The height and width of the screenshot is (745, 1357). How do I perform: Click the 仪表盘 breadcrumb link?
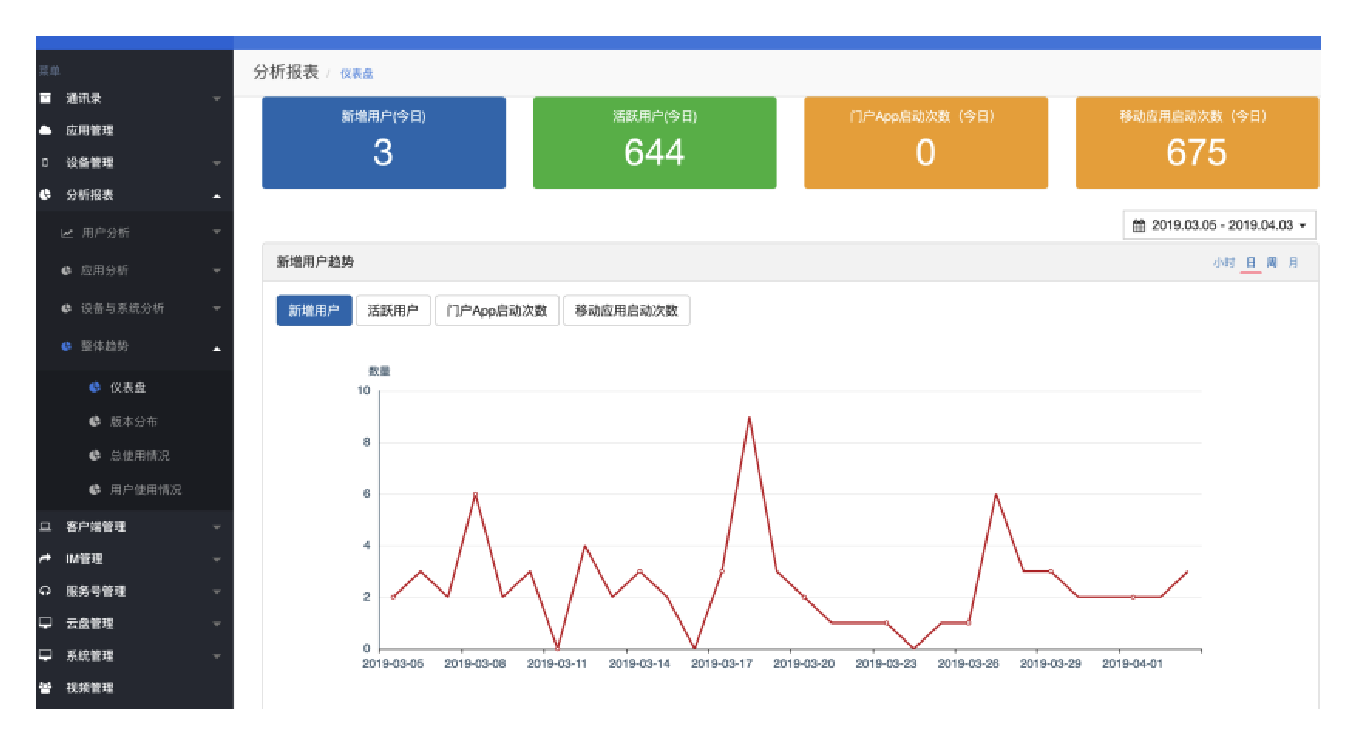(356, 74)
